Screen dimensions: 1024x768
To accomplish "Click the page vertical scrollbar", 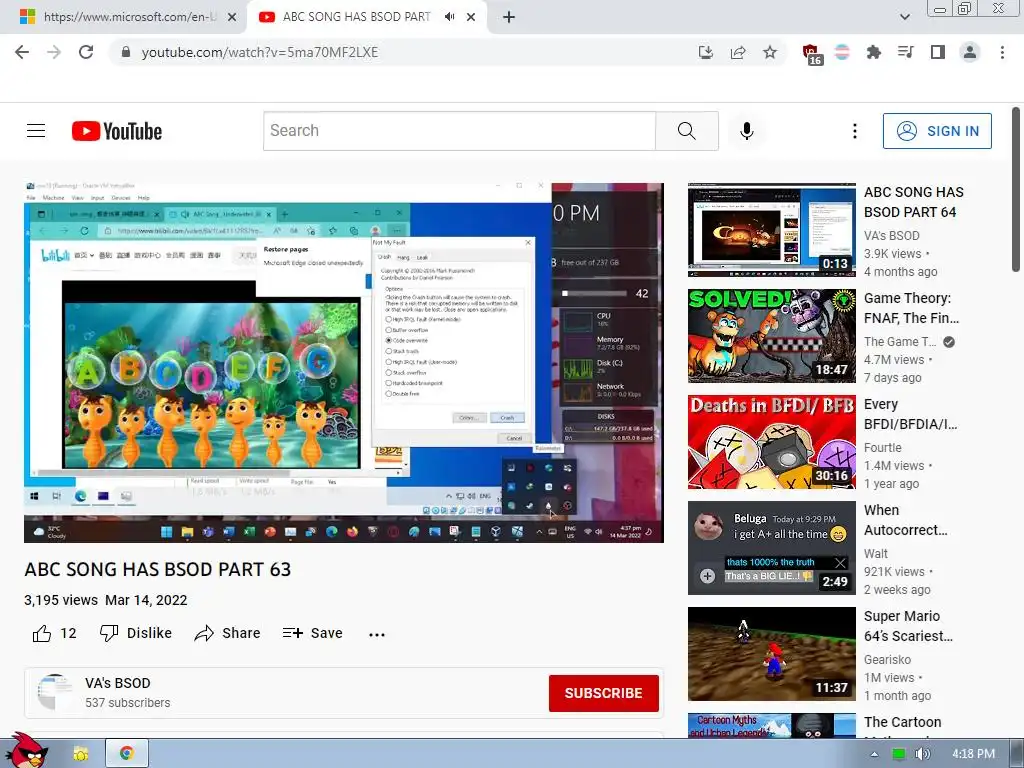I will [x=1016, y=189].
